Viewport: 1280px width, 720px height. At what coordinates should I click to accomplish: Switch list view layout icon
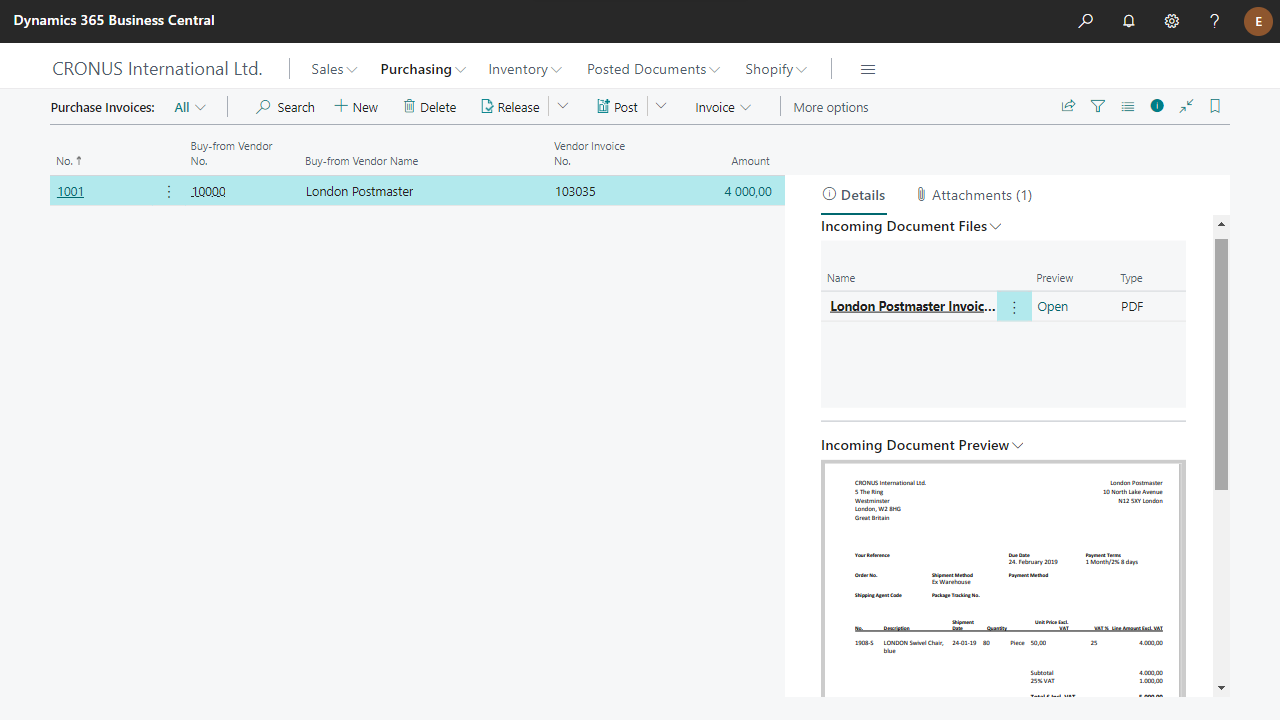[x=1128, y=106]
